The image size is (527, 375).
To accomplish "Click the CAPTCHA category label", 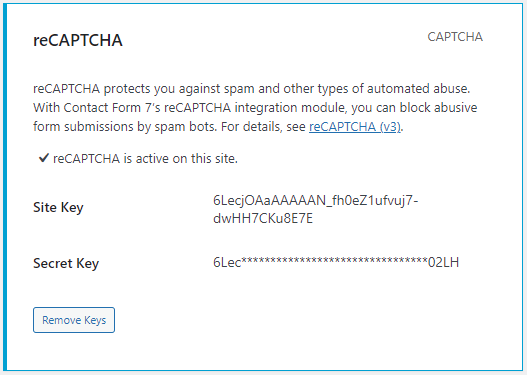I will point(455,37).
